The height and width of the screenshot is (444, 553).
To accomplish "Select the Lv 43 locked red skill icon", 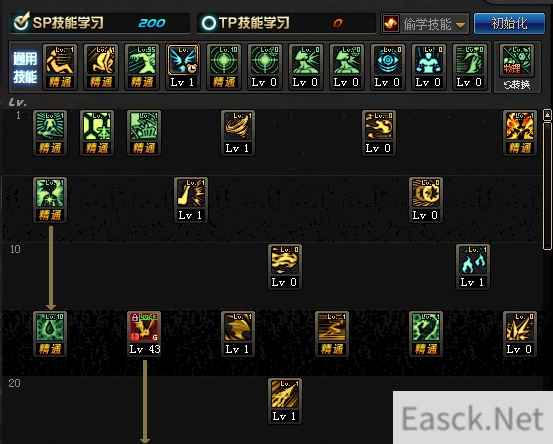I will [x=144, y=334].
